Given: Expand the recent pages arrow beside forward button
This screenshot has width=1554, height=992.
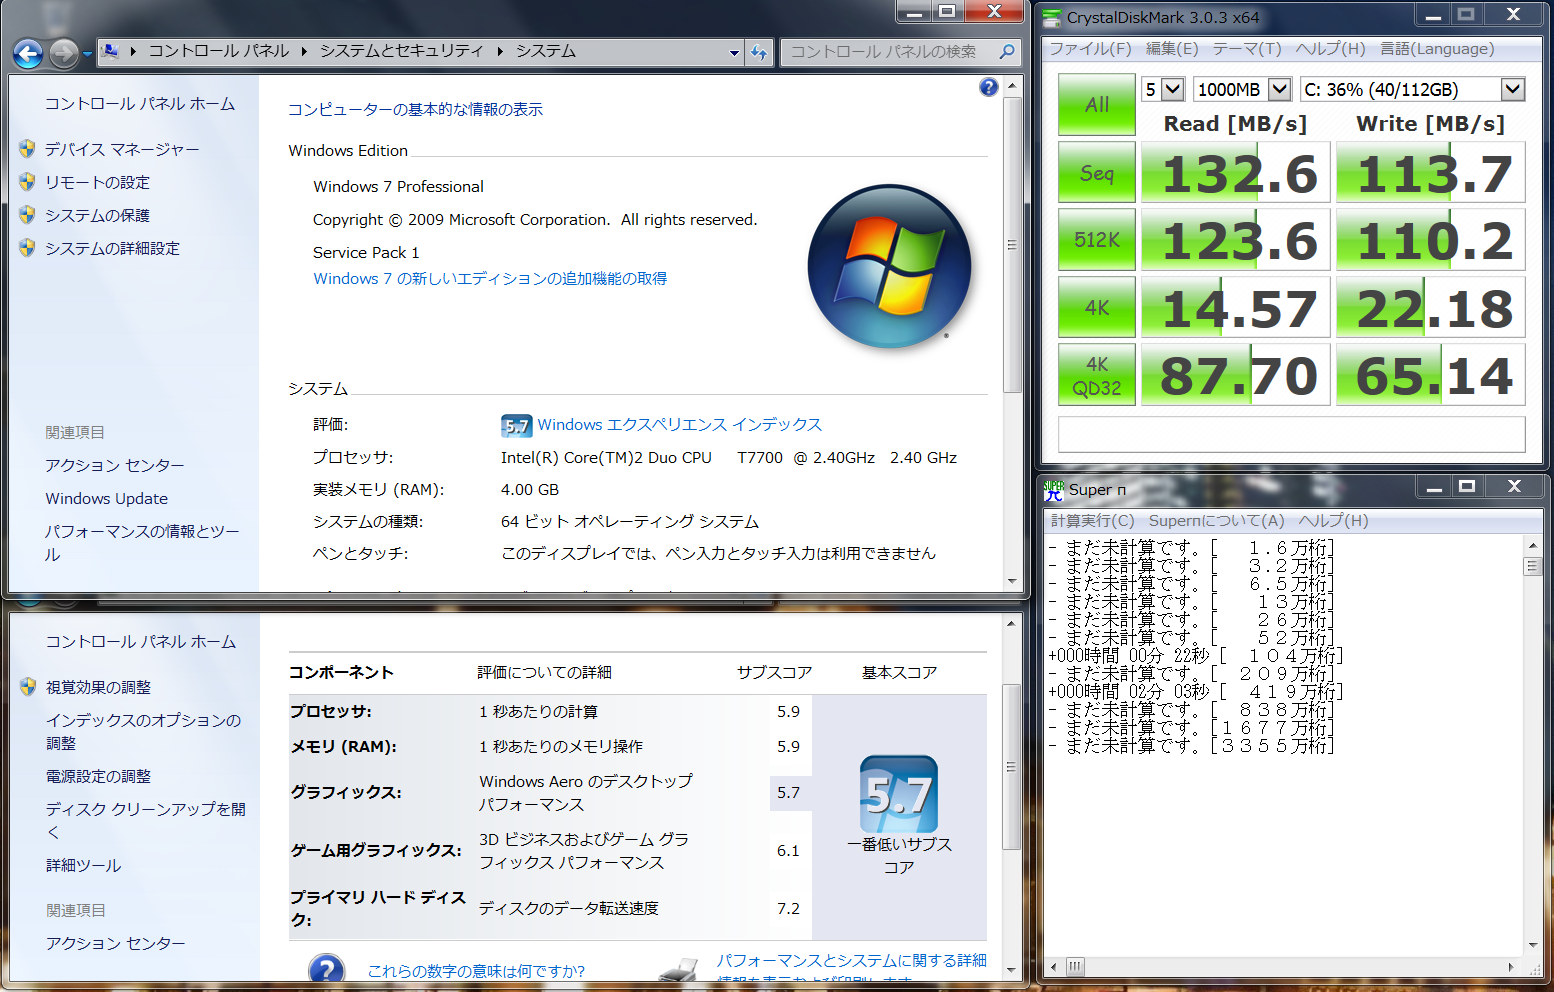Looking at the screenshot, I should (88, 53).
